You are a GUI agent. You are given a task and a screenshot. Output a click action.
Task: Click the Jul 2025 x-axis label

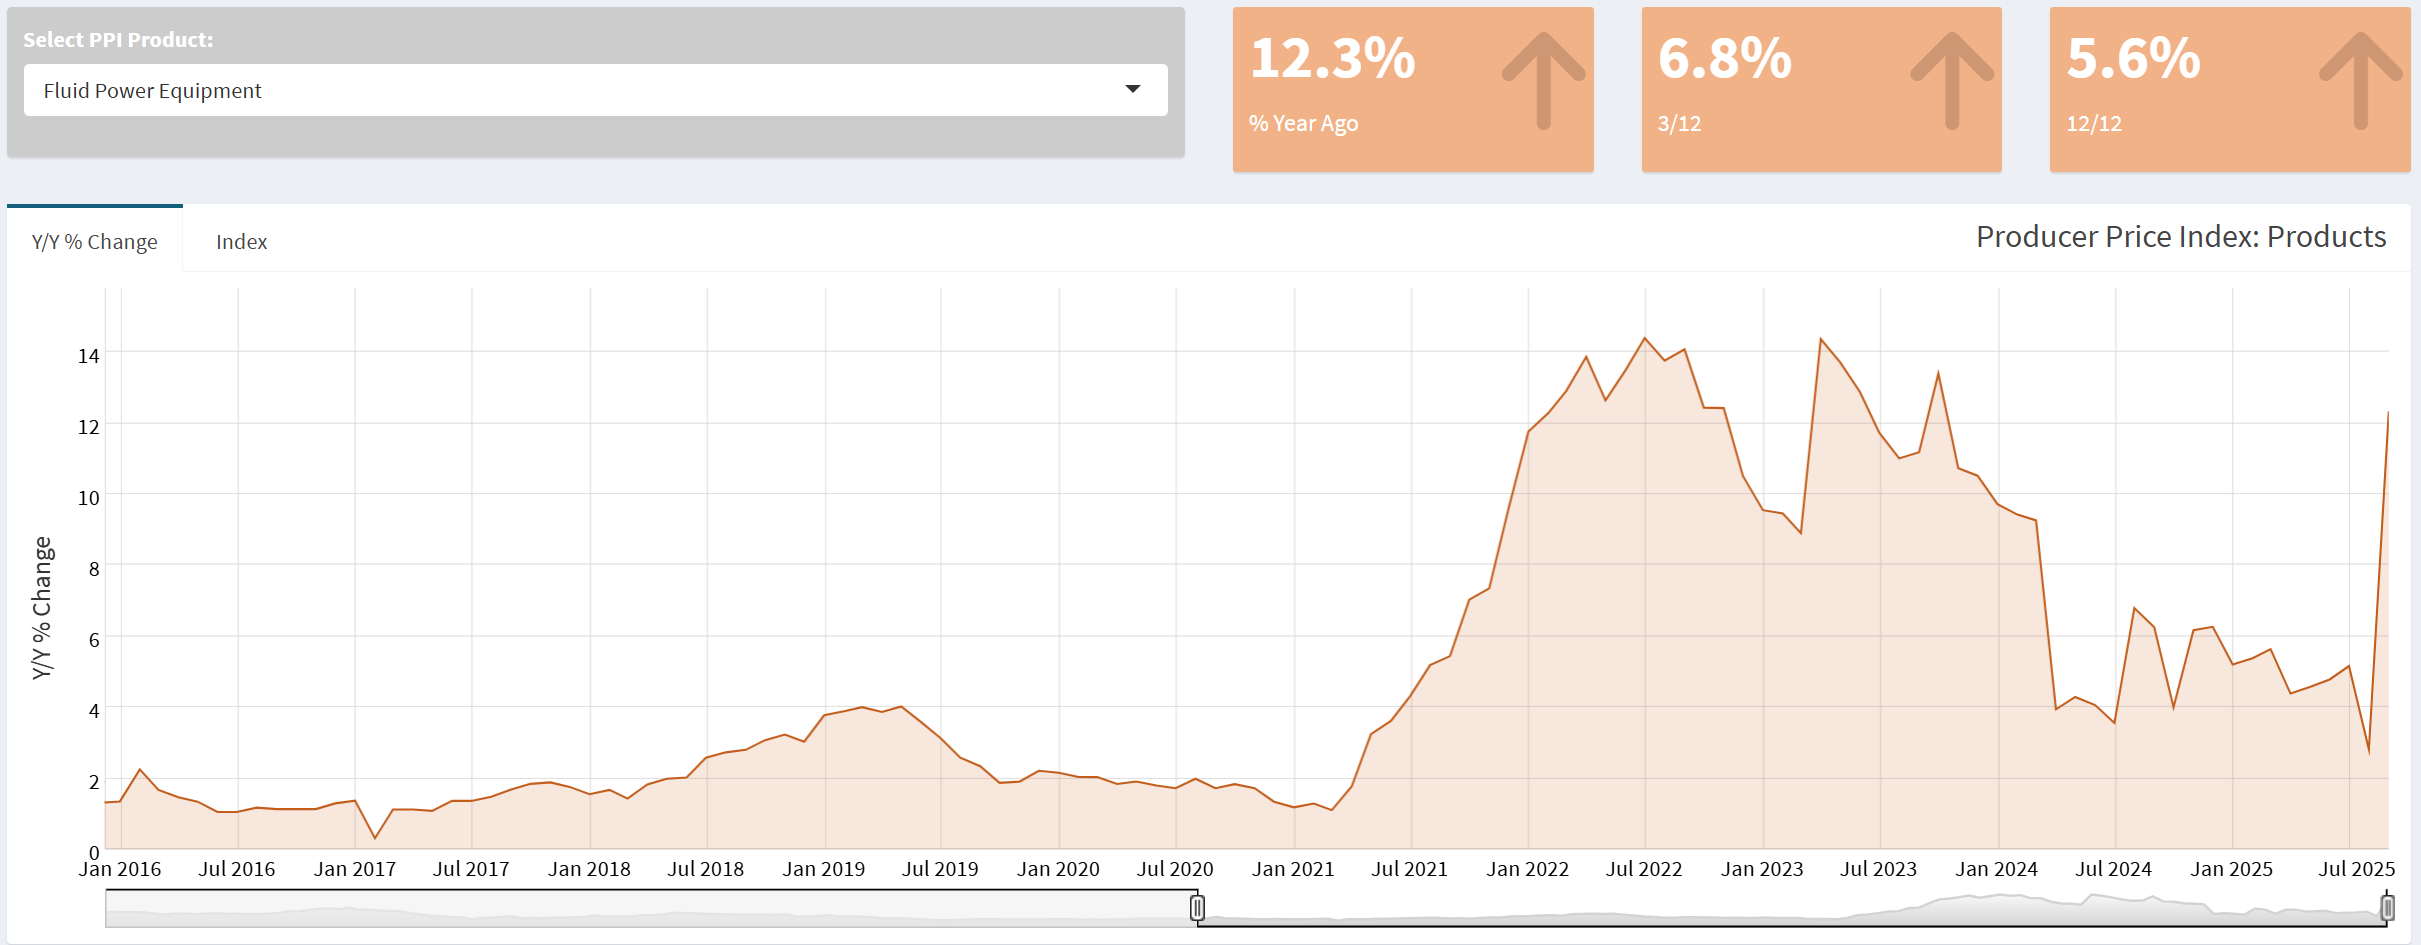pyautogui.click(x=2356, y=869)
